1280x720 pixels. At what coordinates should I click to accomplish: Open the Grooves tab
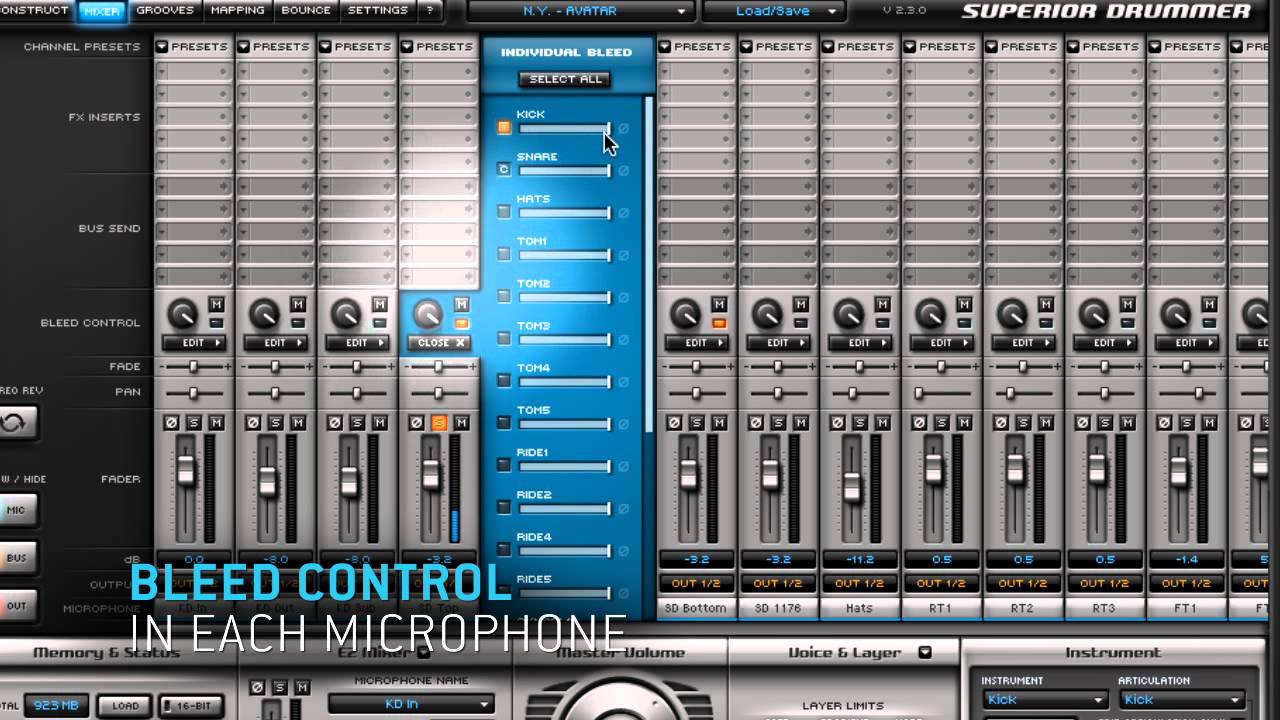[x=166, y=11]
